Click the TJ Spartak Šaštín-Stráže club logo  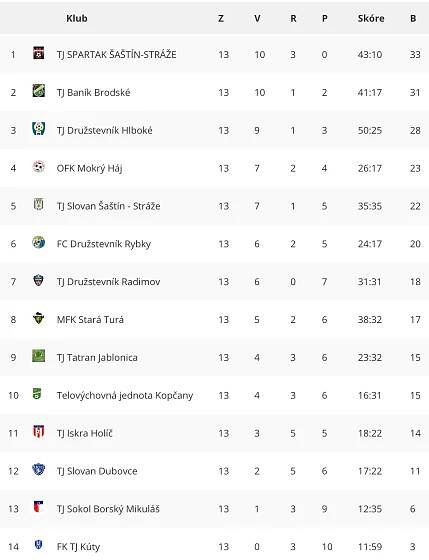point(39,53)
